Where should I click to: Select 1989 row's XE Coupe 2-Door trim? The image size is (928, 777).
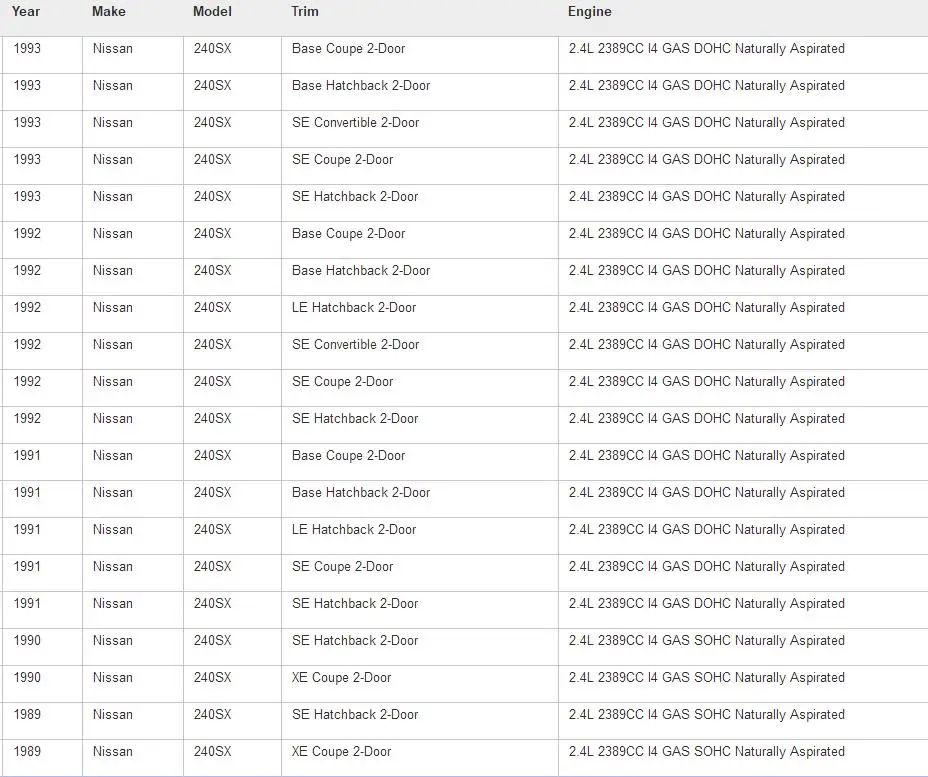point(341,752)
